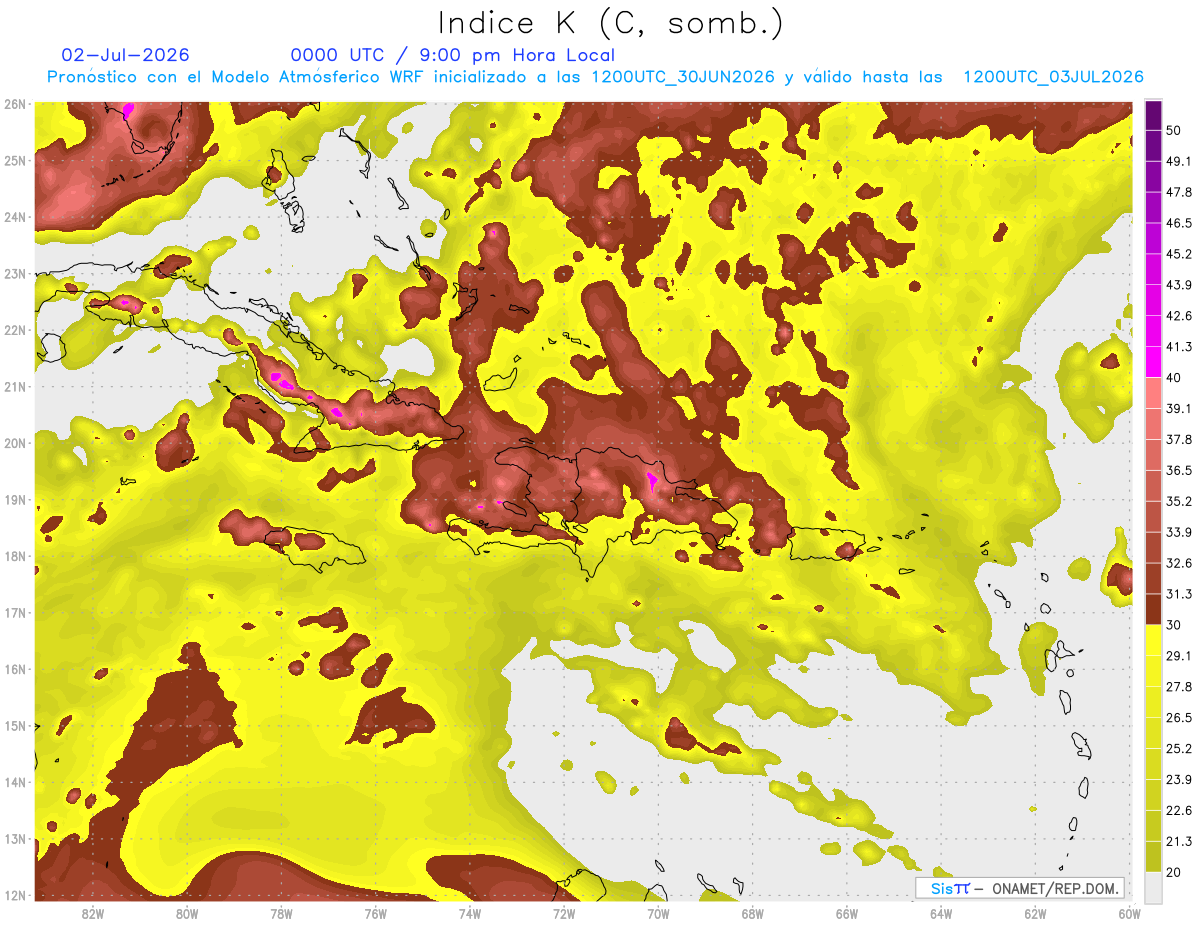Click the colorbar value '33.9'
This screenshot has width=1200, height=927.
point(1178,532)
